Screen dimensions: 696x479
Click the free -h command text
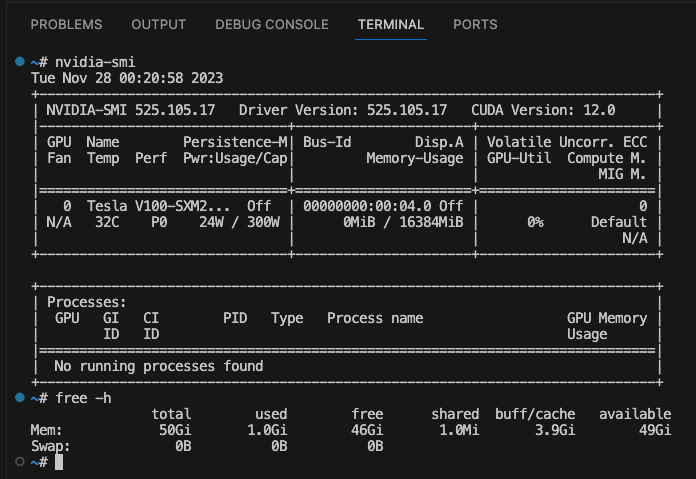[83, 398]
